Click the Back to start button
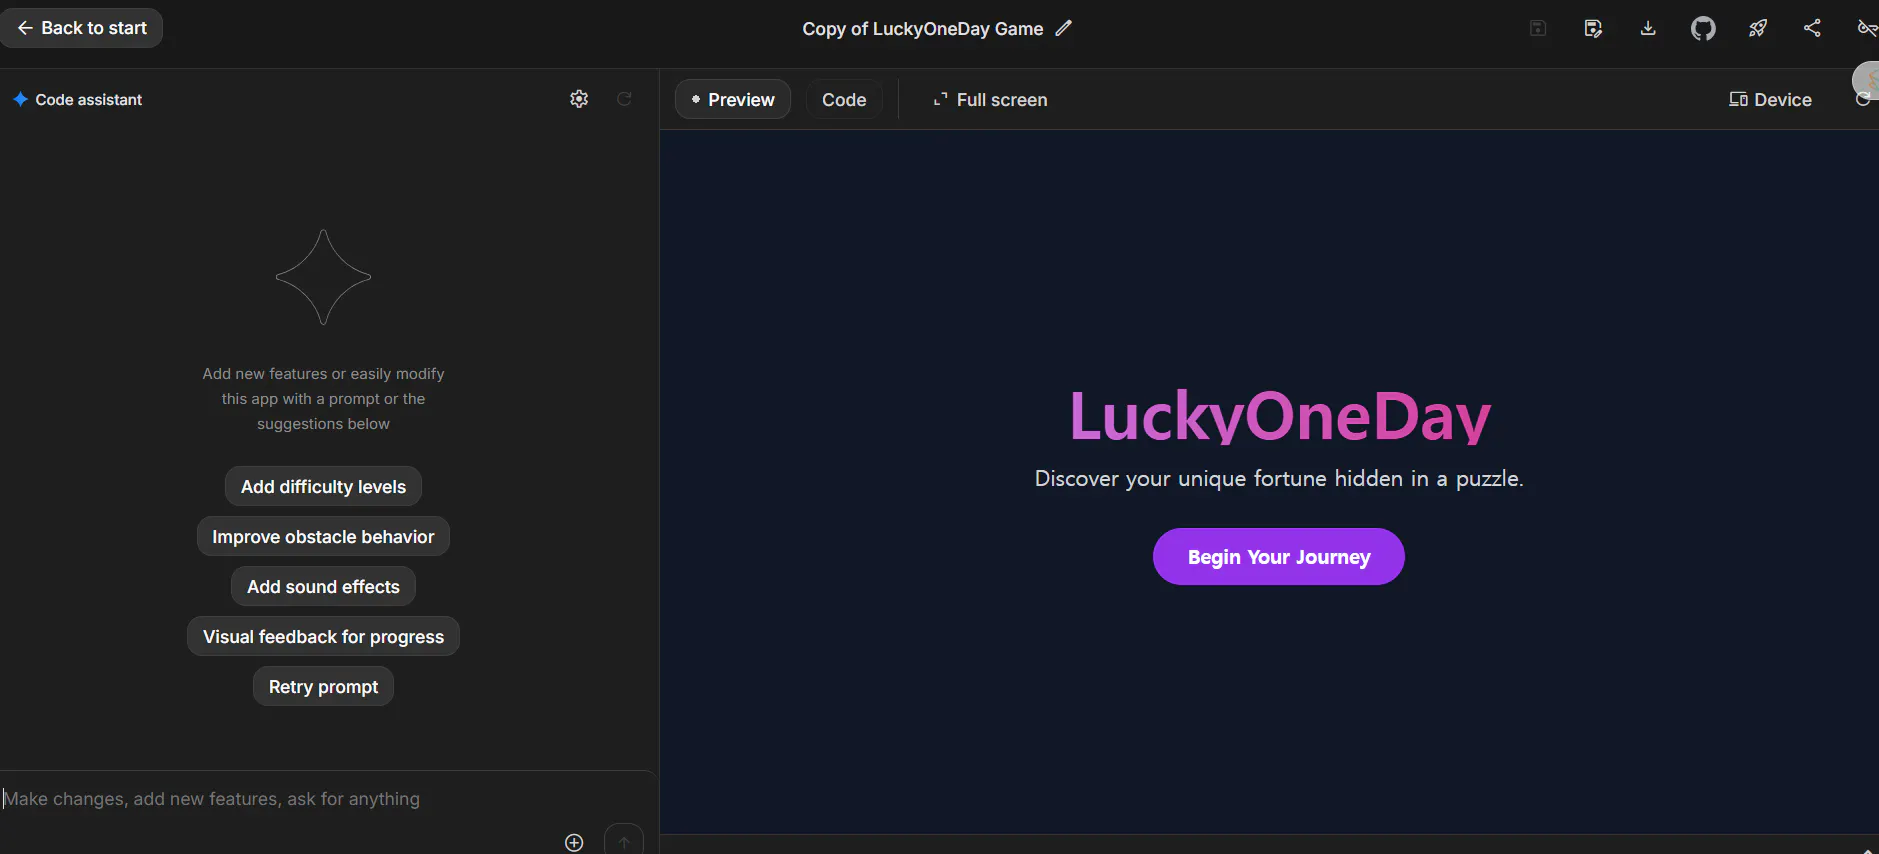Screen dimensions: 1879x854 (x=82, y=28)
